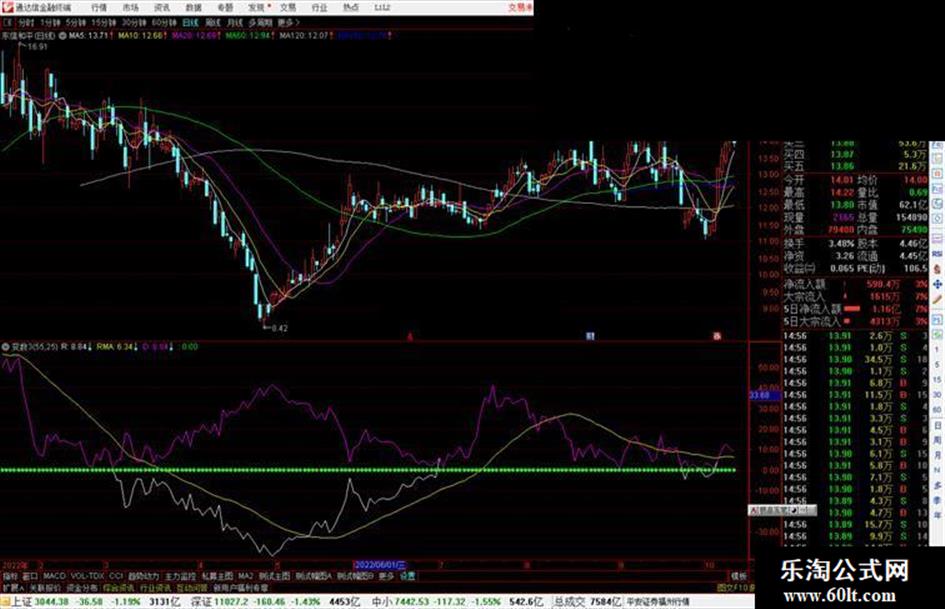
Task: Click the 2022/06/01/三 date label on time axis
Action: (x=380, y=565)
